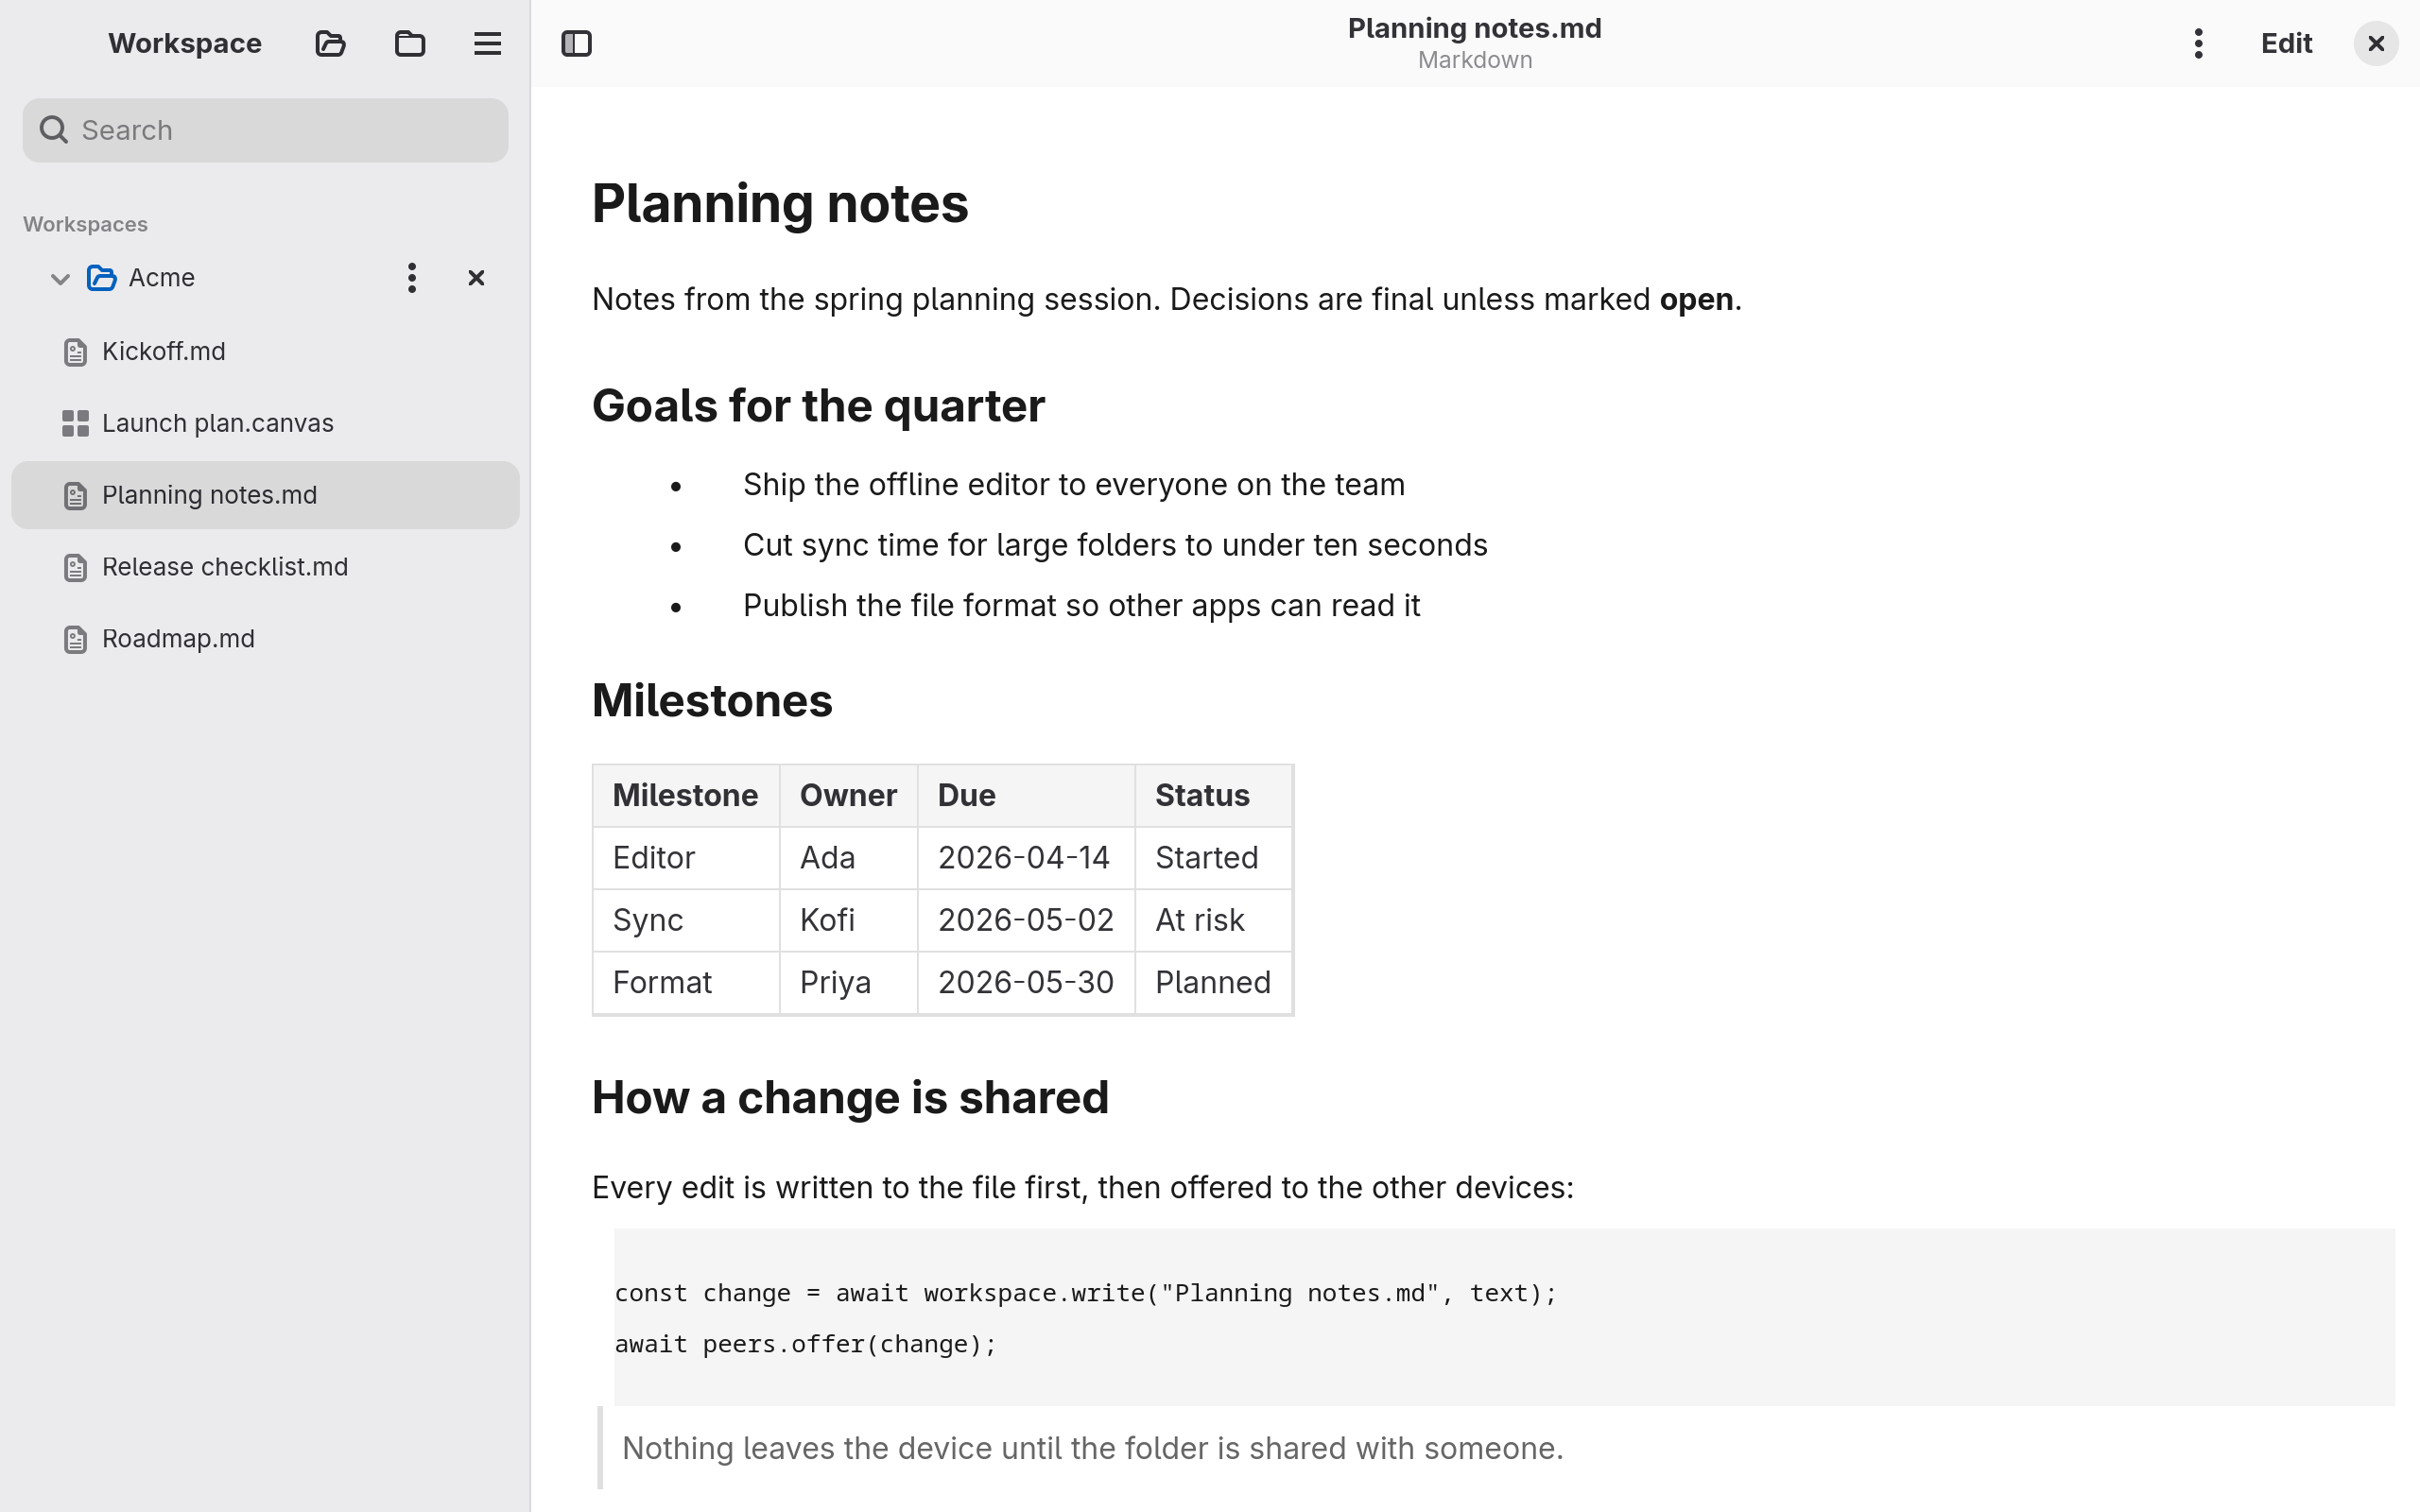Click the Acme folder icon
This screenshot has height=1512, width=2420.
click(x=102, y=278)
